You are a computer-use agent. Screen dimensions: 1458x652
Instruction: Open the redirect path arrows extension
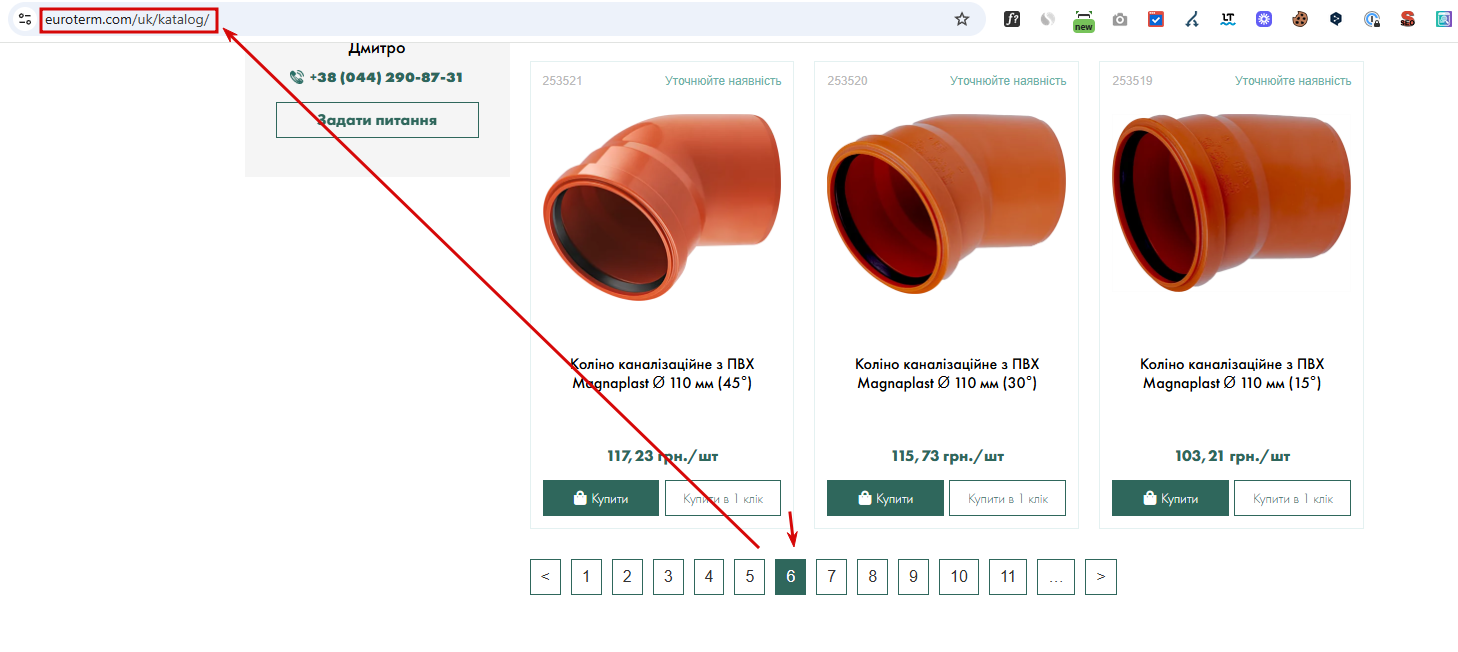(1192, 19)
